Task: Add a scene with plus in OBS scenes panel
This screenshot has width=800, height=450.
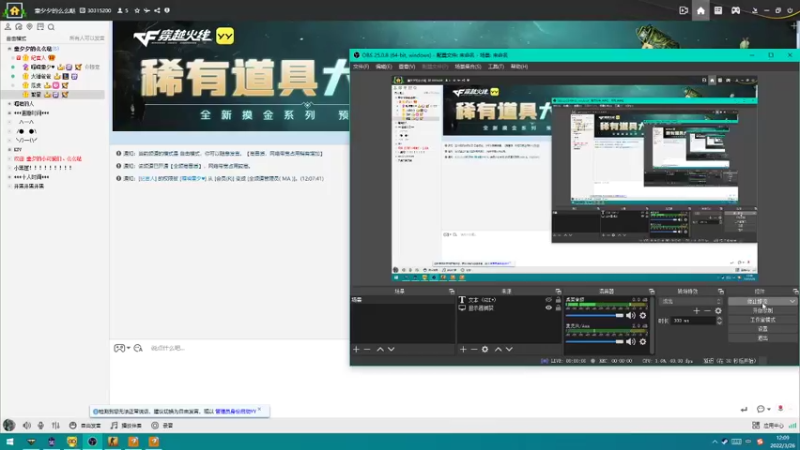Action: [356, 349]
